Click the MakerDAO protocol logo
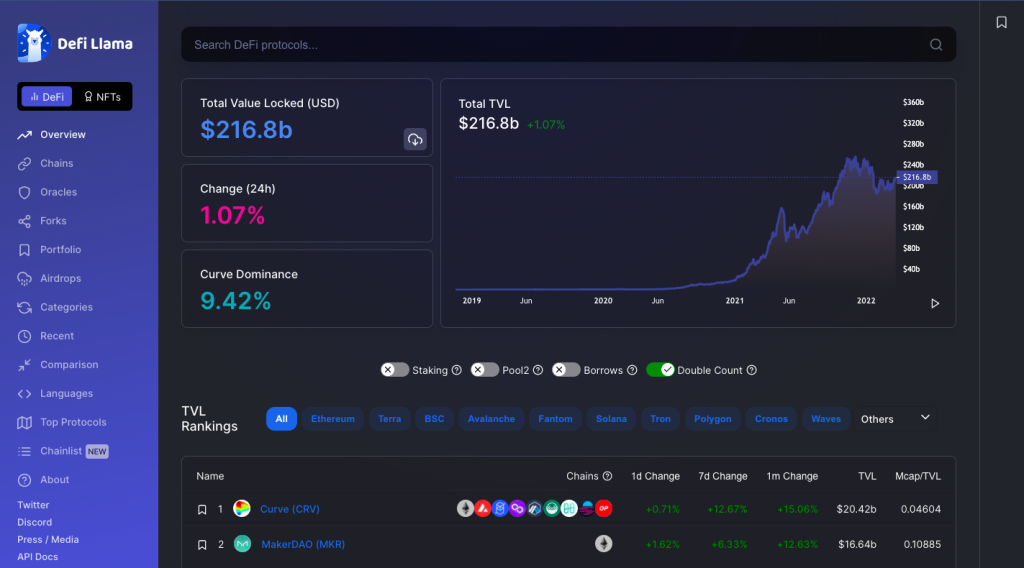 coord(242,543)
